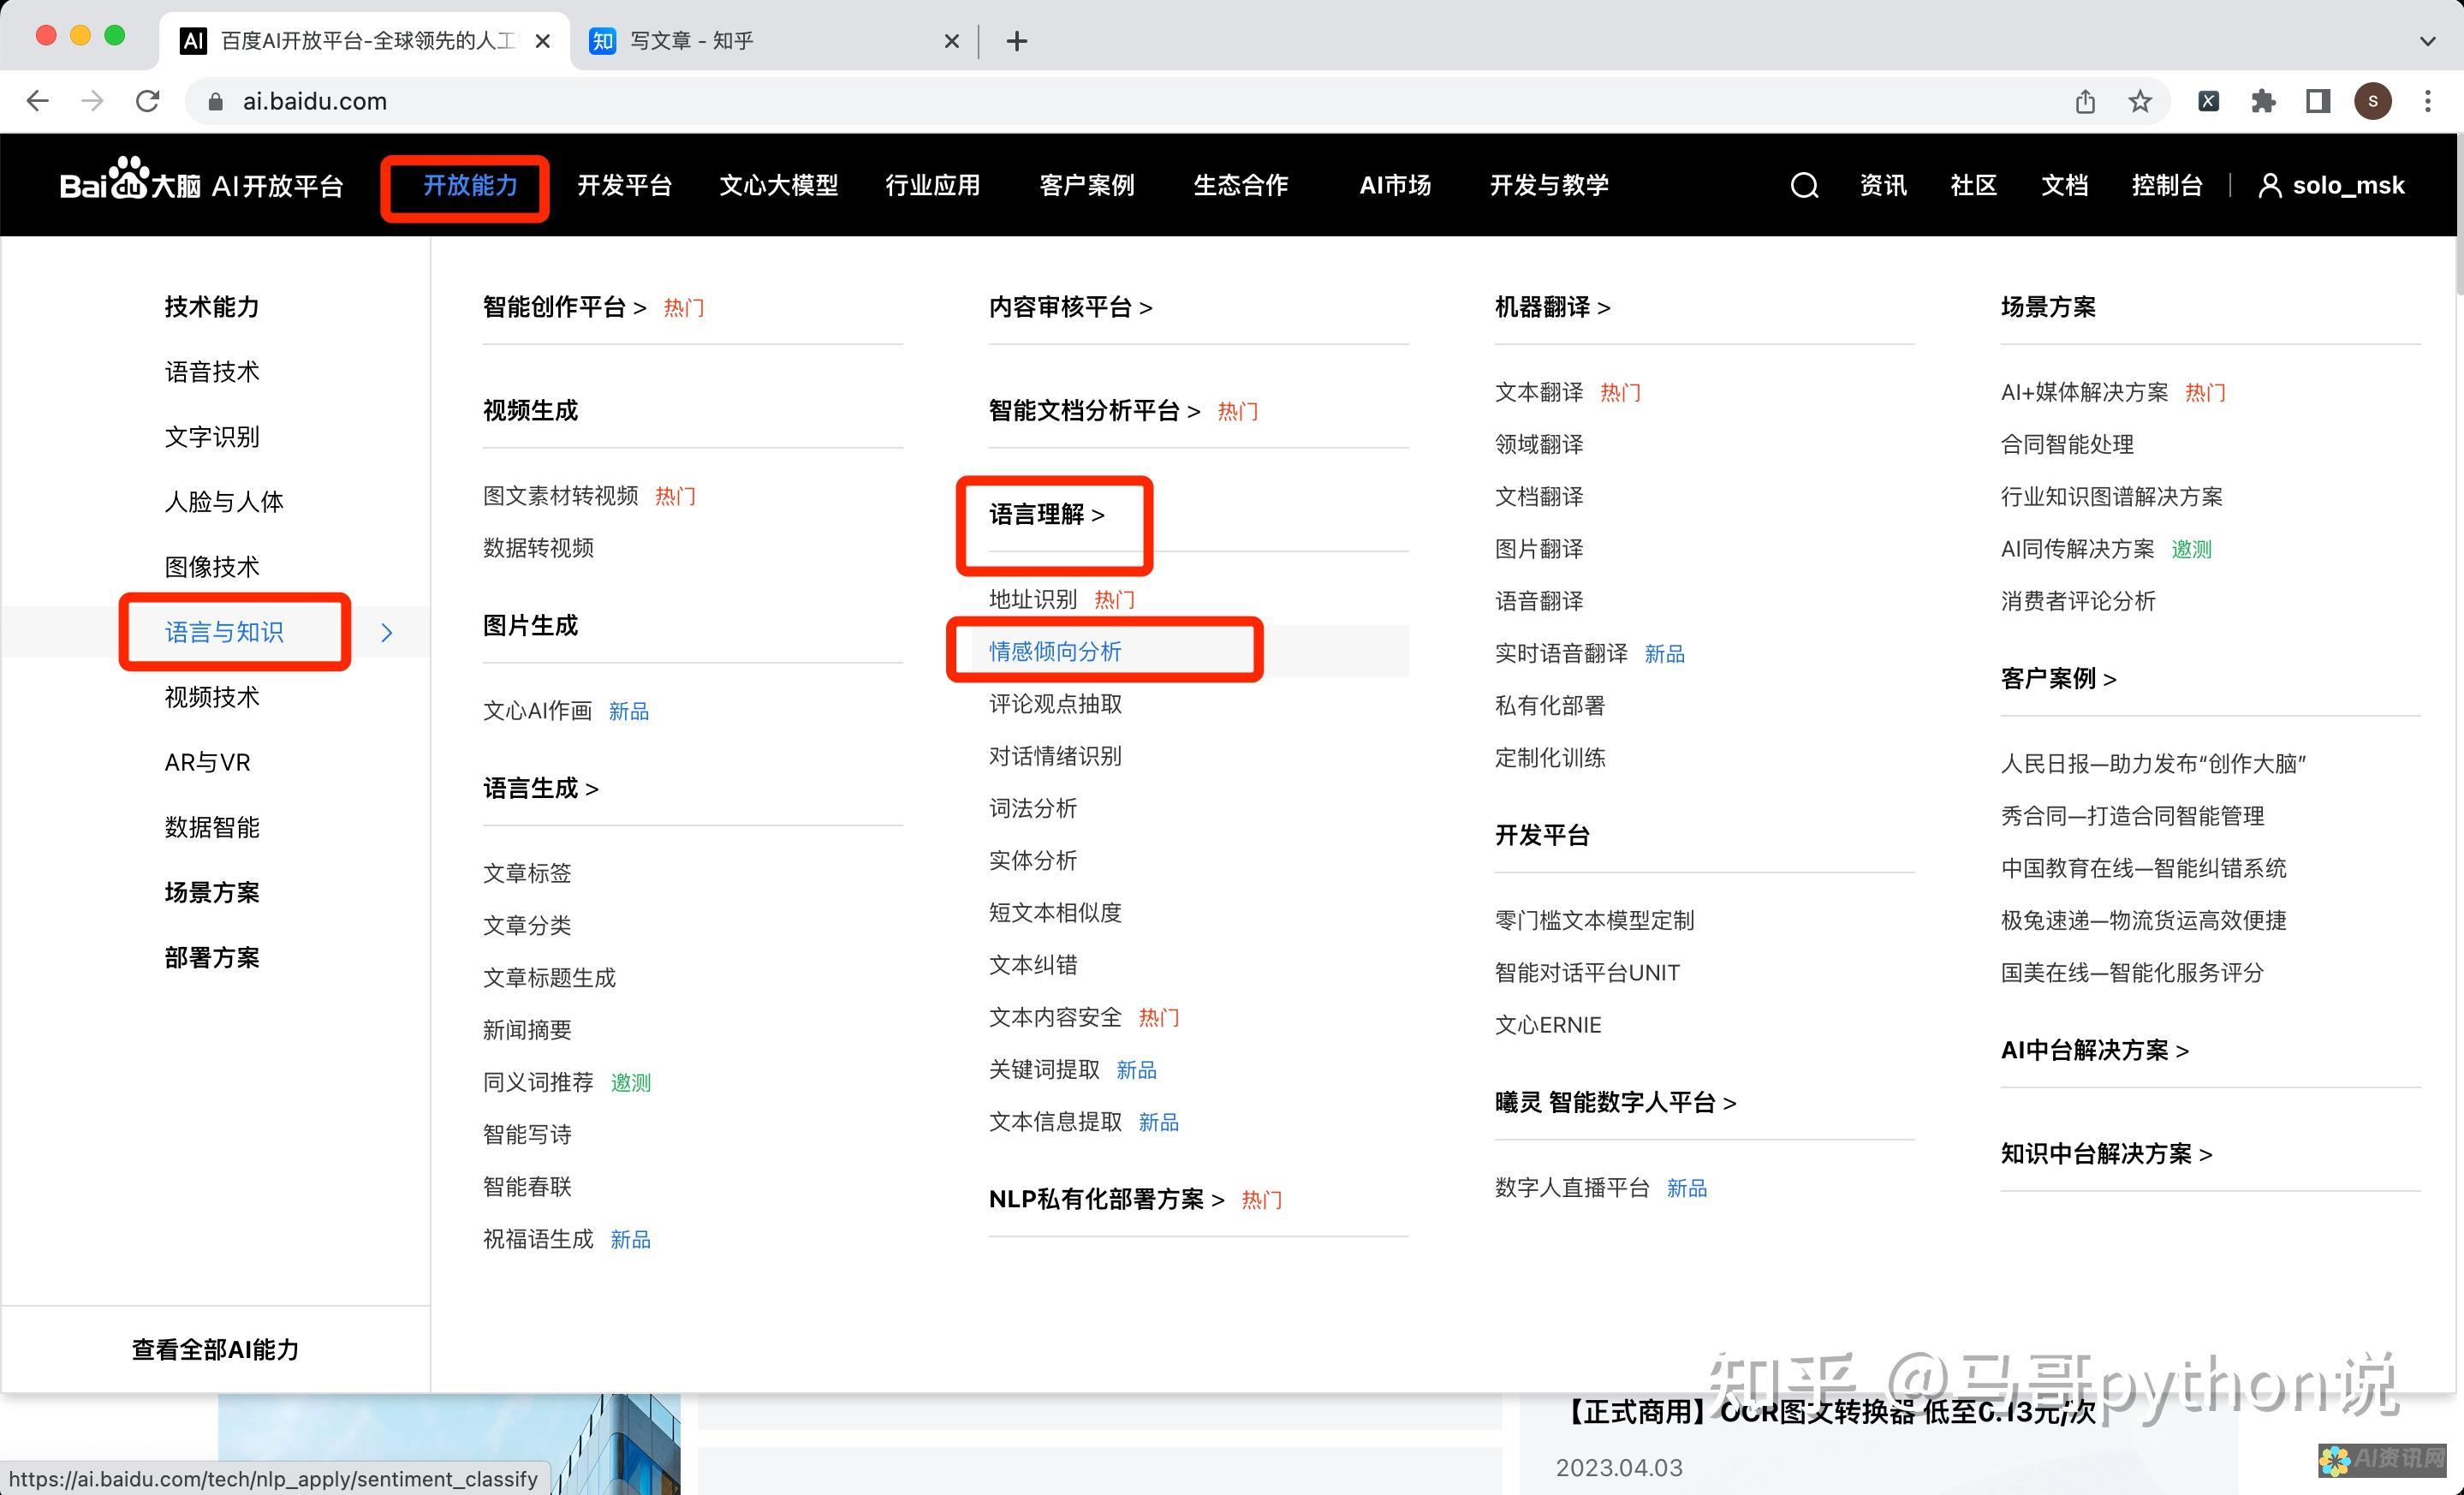Viewport: 2464px width, 1495px height.
Task: Click the AI+媒体解决方案 link
Action: [x=2084, y=392]
